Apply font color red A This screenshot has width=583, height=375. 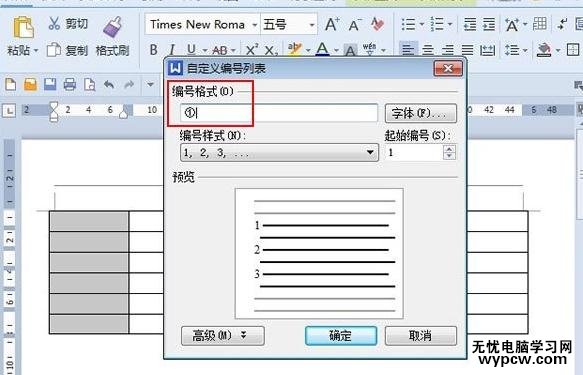[x=322, y=49]
